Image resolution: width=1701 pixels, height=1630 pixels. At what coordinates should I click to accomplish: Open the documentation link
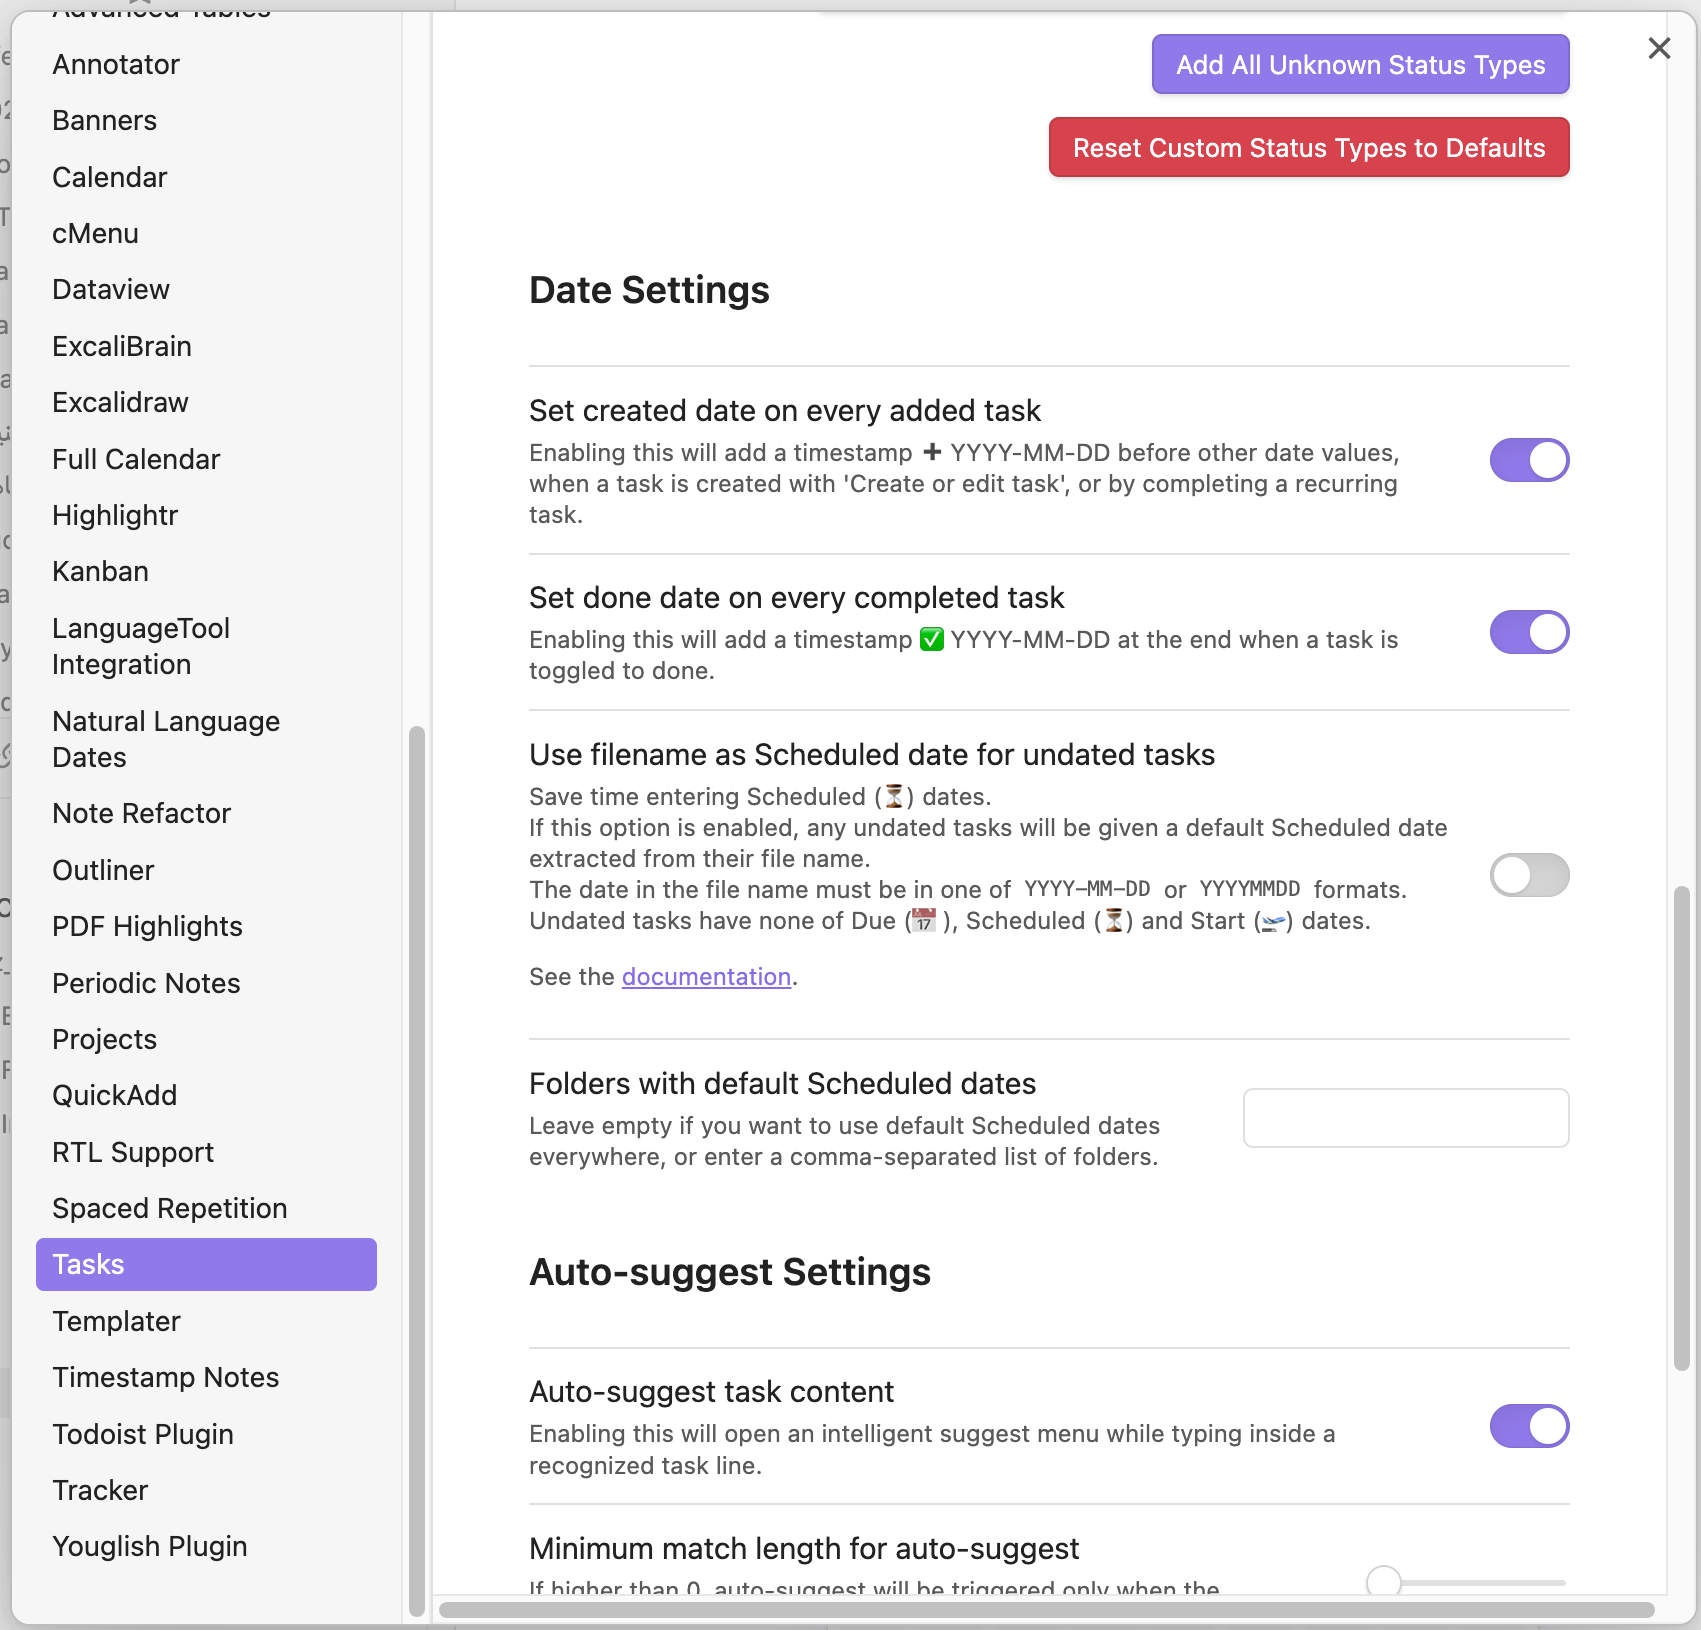706,977
